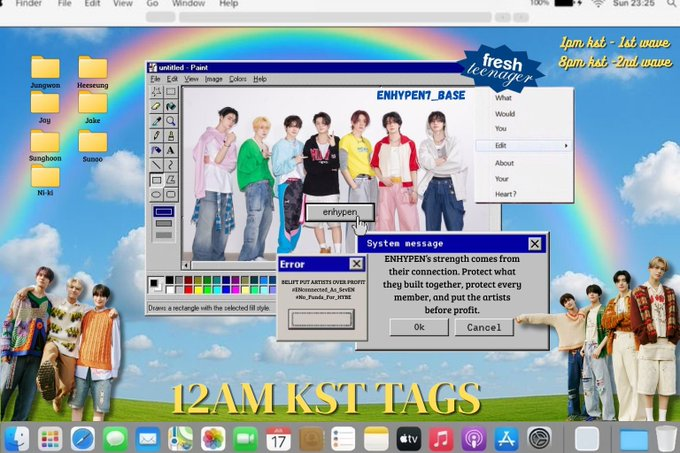Image resolution: width=680 pixels, height=453 pixels.
Task: Open the Image menu in Paint
Action: (x=213, y=79)
